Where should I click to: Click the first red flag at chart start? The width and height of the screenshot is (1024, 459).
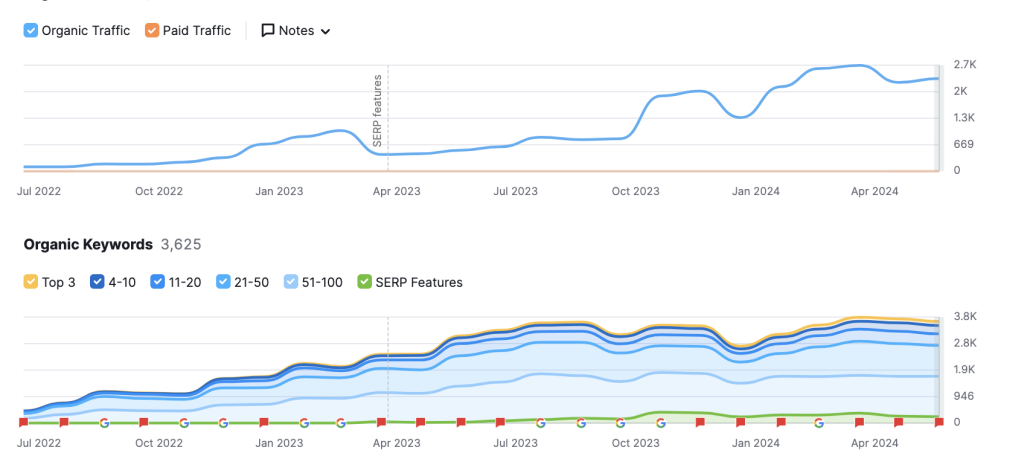[x=24, y=423]
